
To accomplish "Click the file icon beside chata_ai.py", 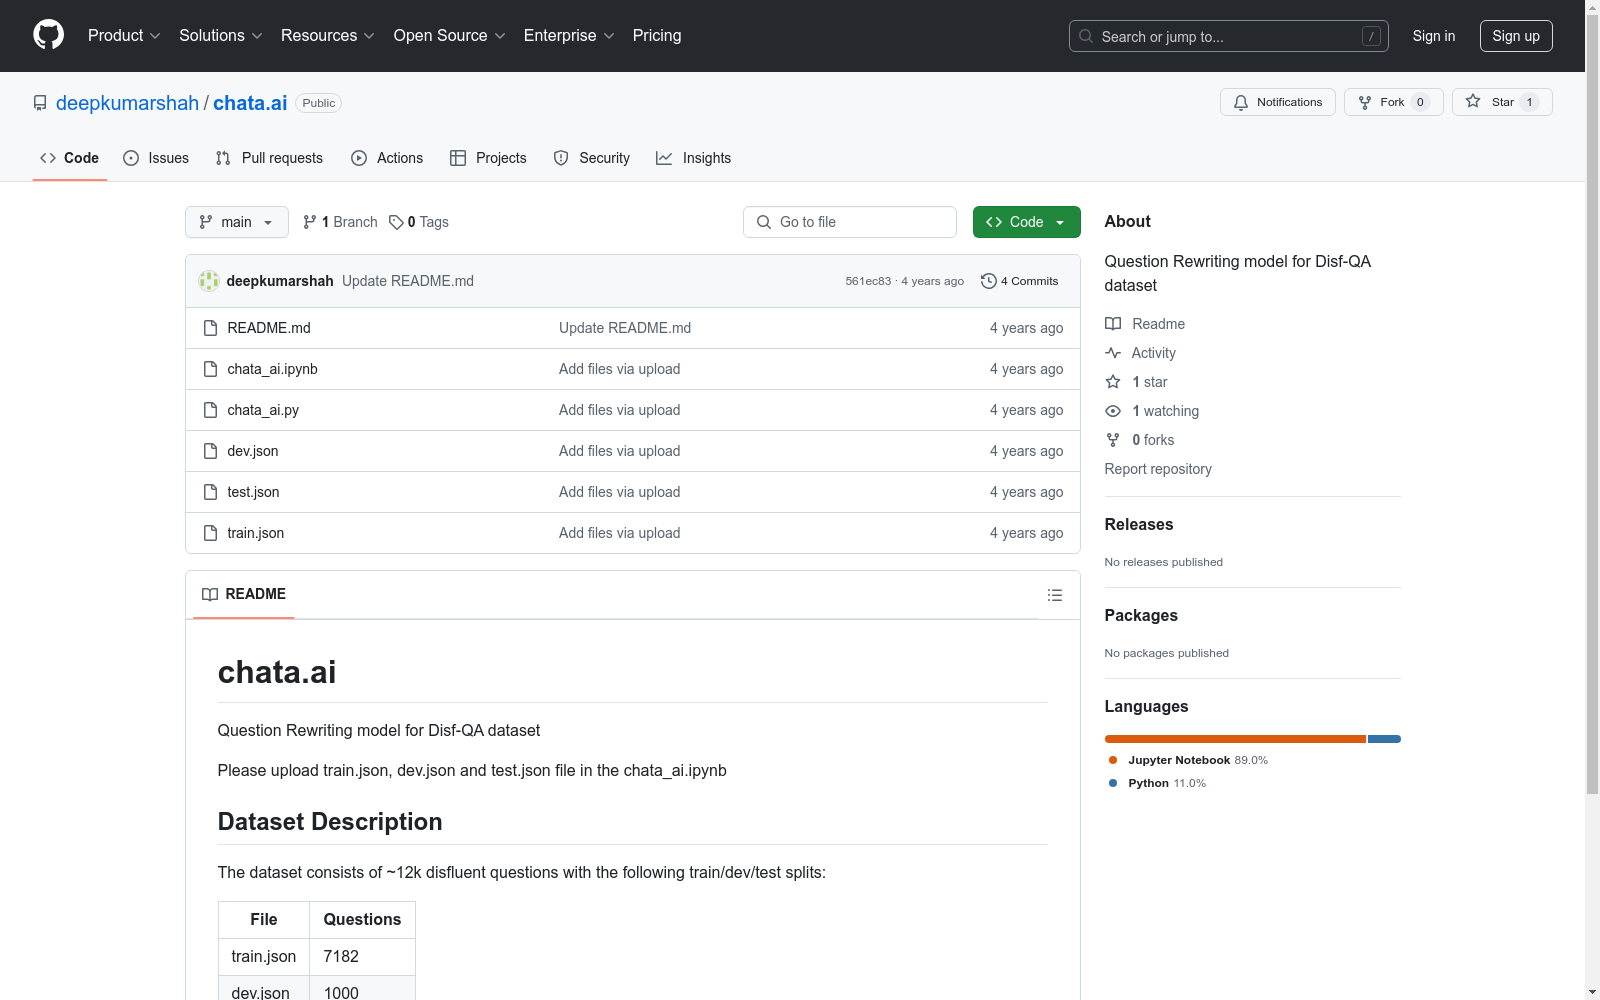I will point(210,410).
